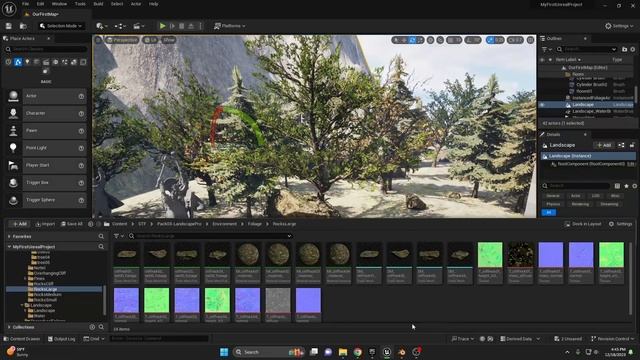Select the Physics filter in Details

pos(553,204)
